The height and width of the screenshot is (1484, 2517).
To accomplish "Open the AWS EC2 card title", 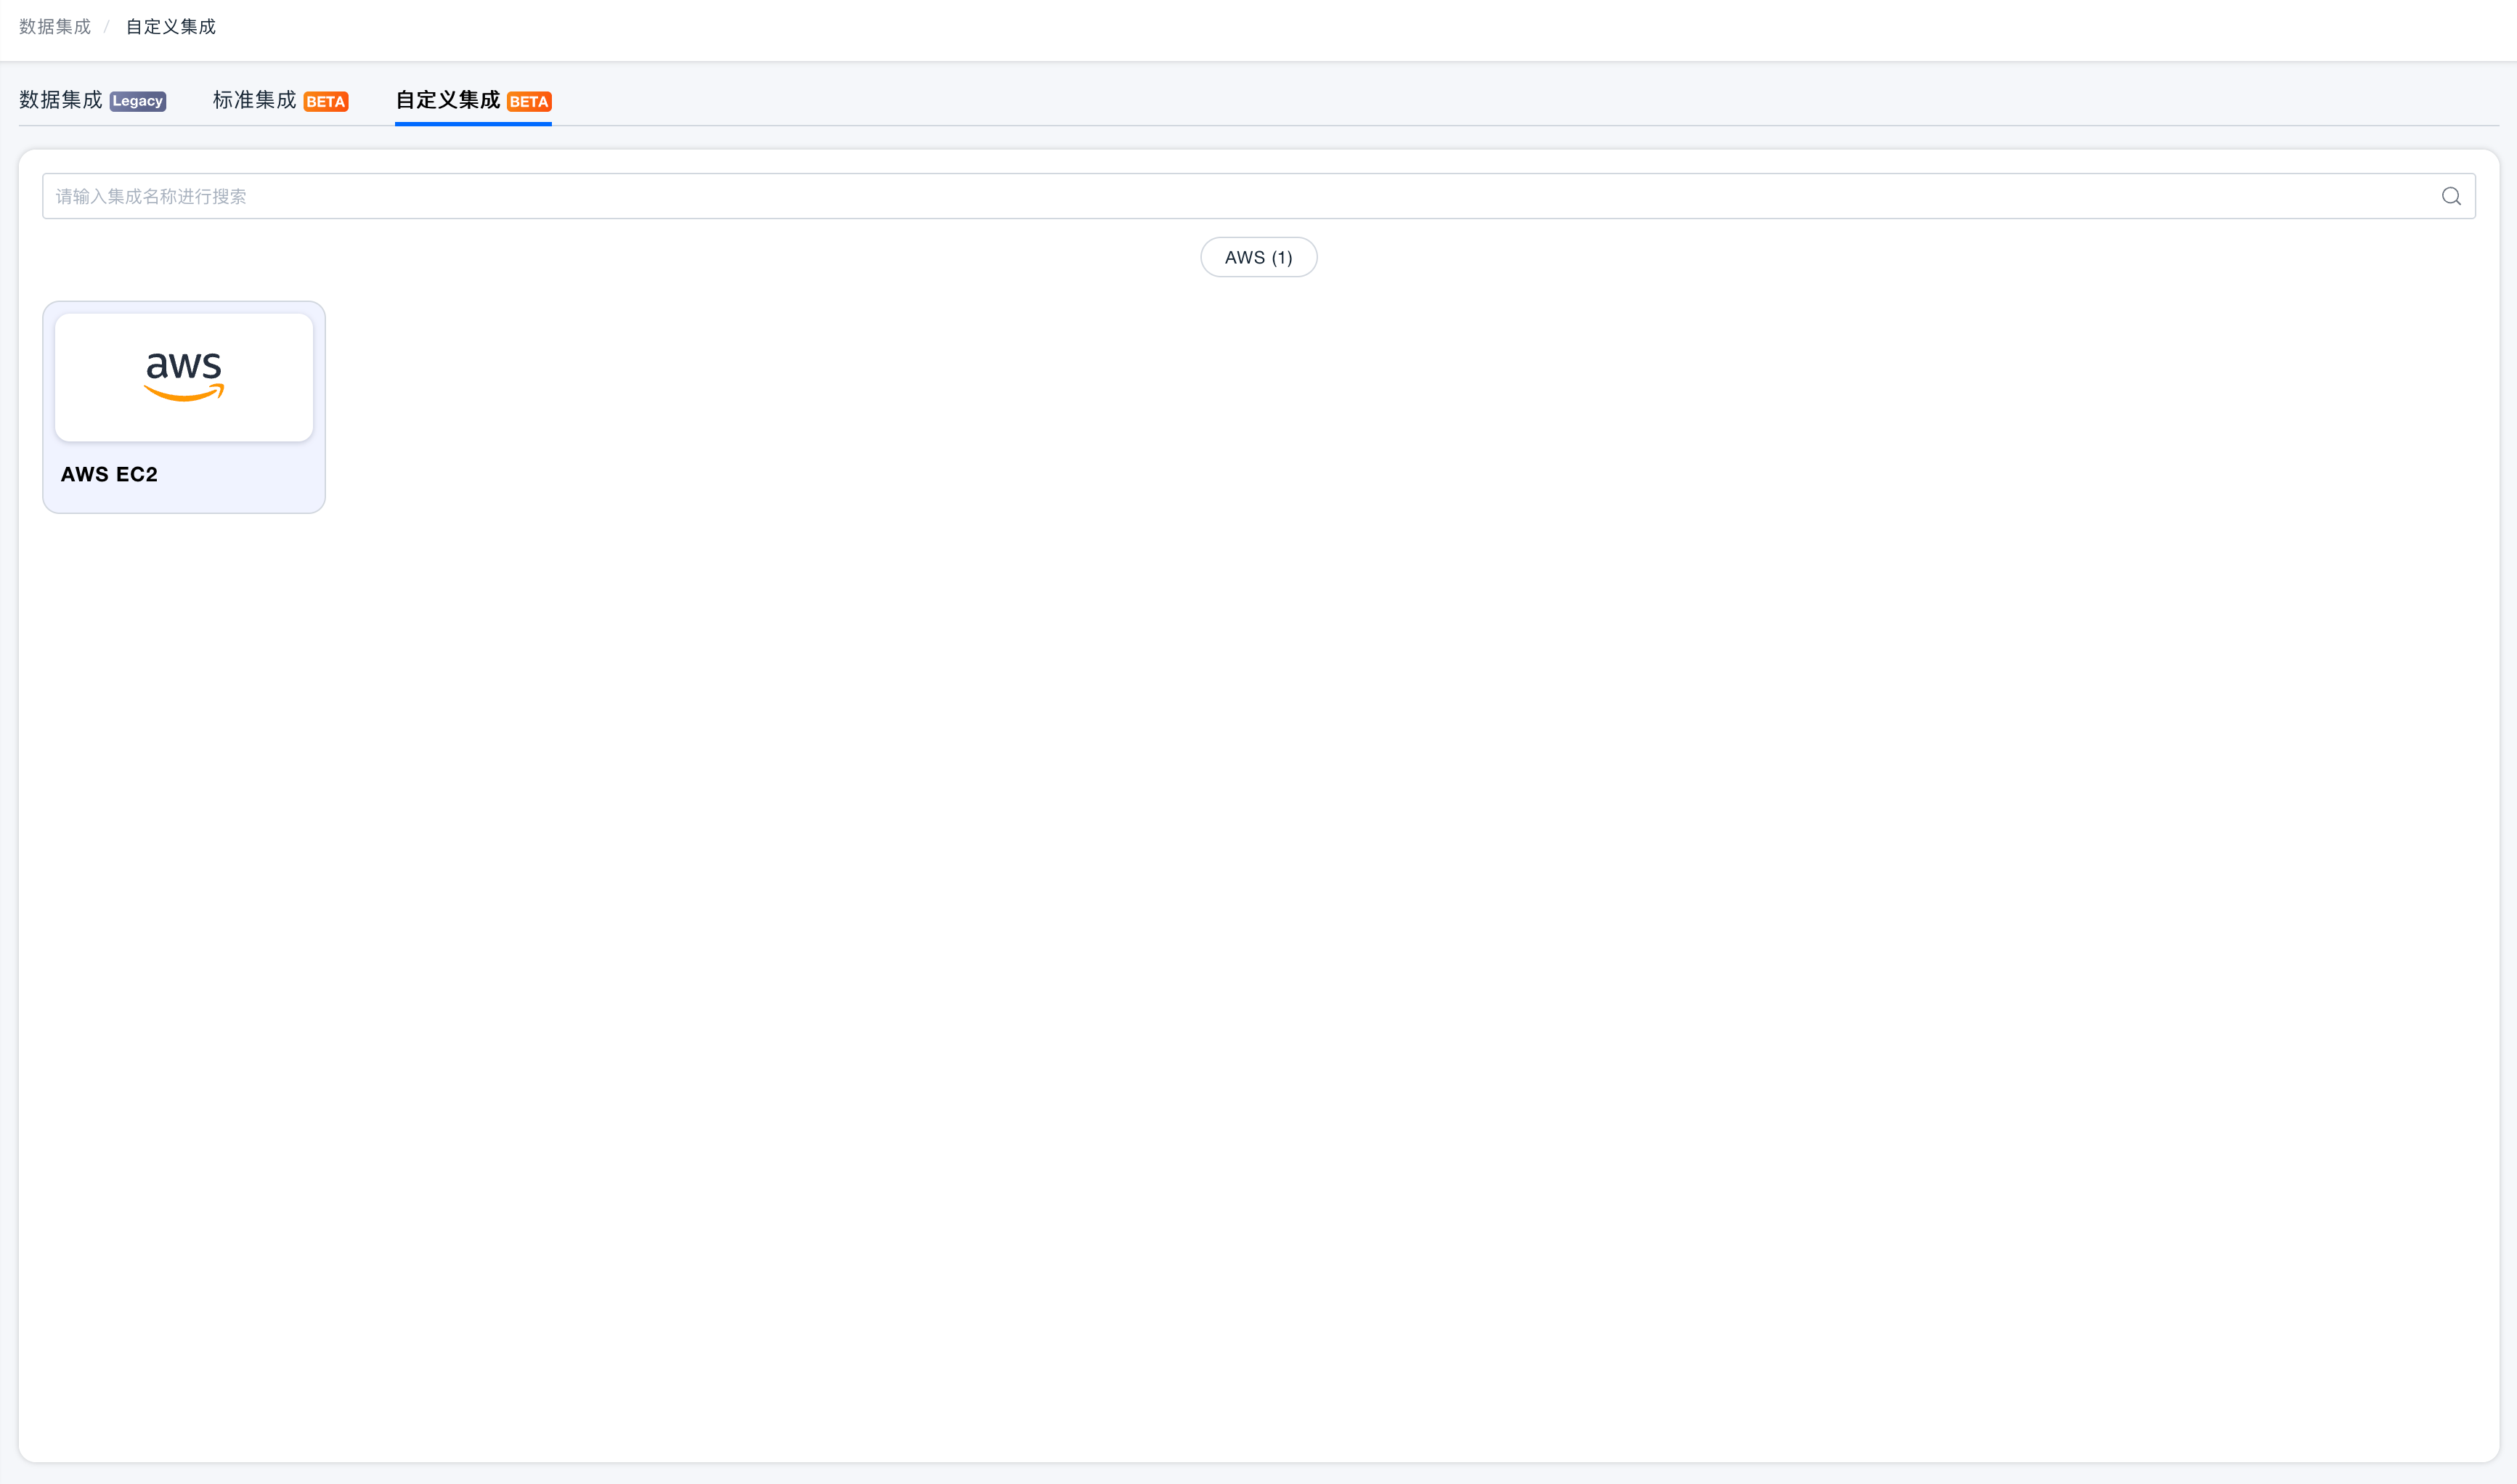I will [x=109, y=474].
